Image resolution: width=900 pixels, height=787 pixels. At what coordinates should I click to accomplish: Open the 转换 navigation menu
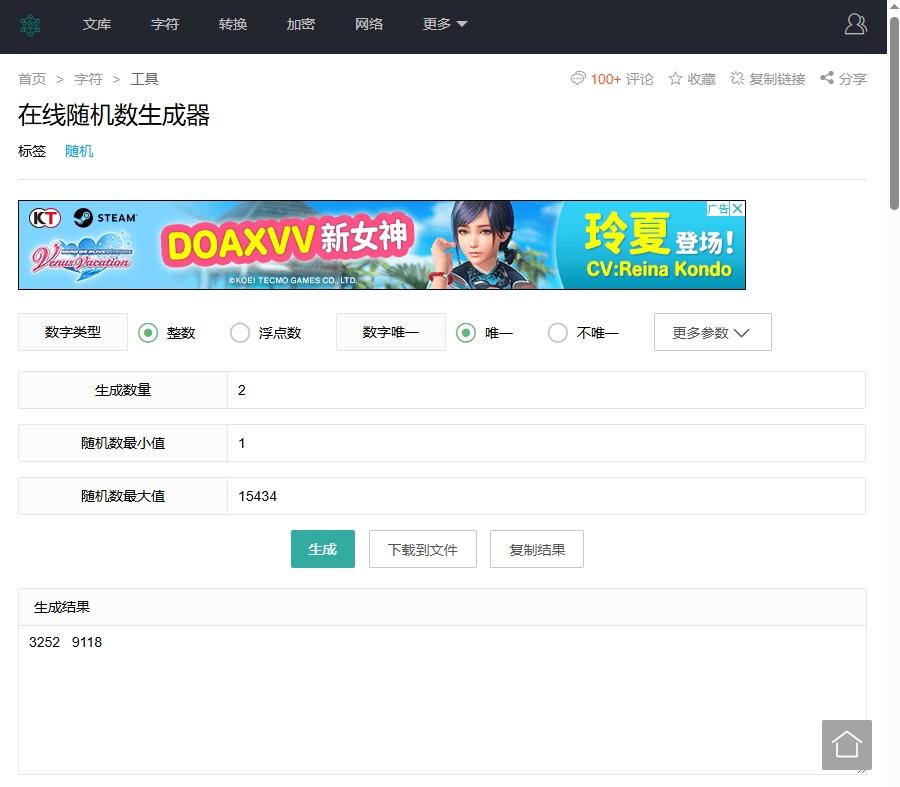[x=233, y=25]
